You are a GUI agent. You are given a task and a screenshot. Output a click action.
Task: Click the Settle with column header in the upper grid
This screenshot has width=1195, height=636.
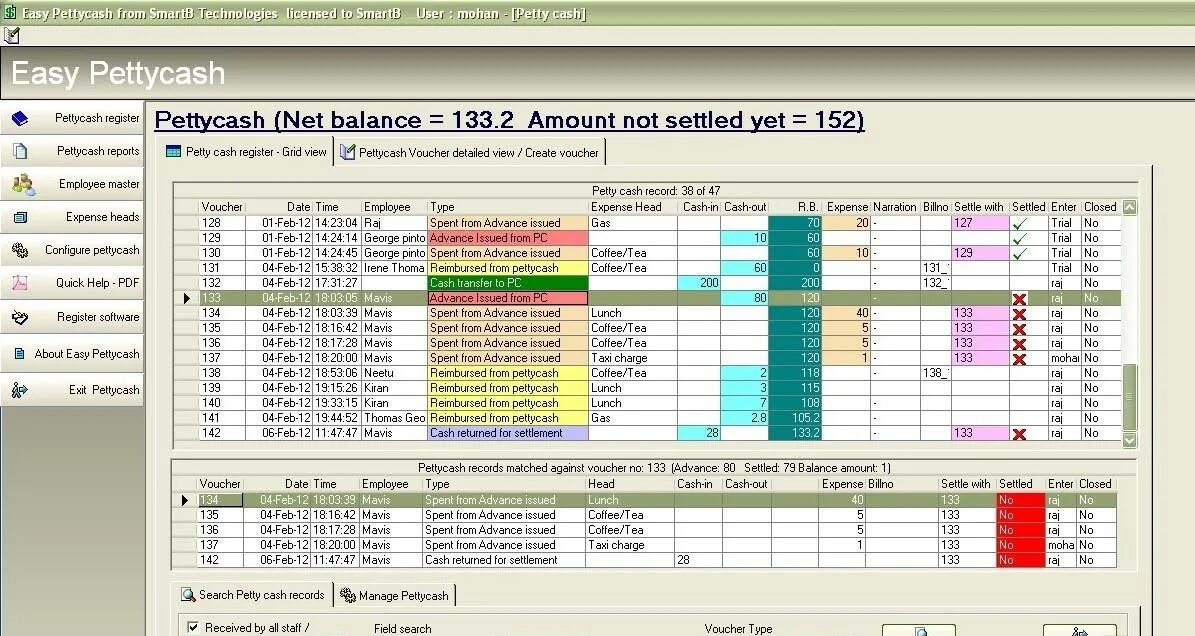pos(979,207)
